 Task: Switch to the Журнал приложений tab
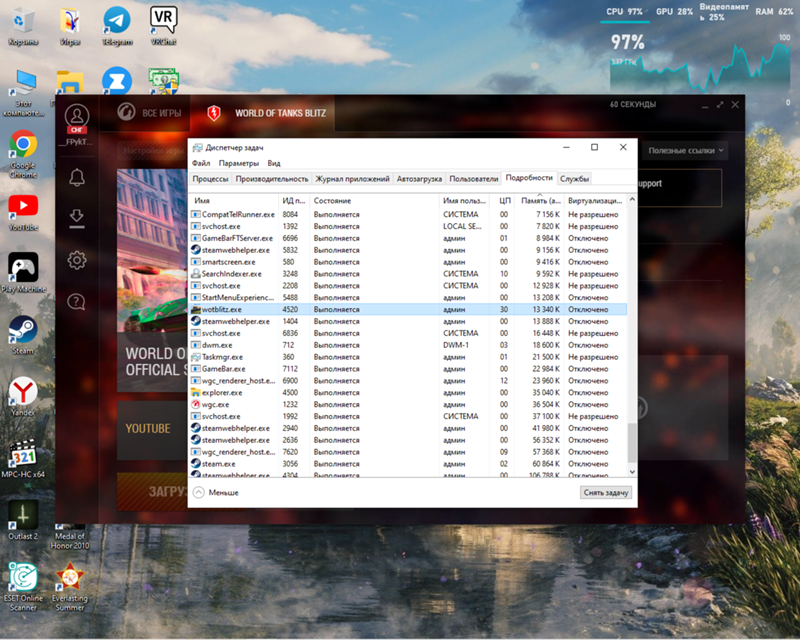click(352, 179)
